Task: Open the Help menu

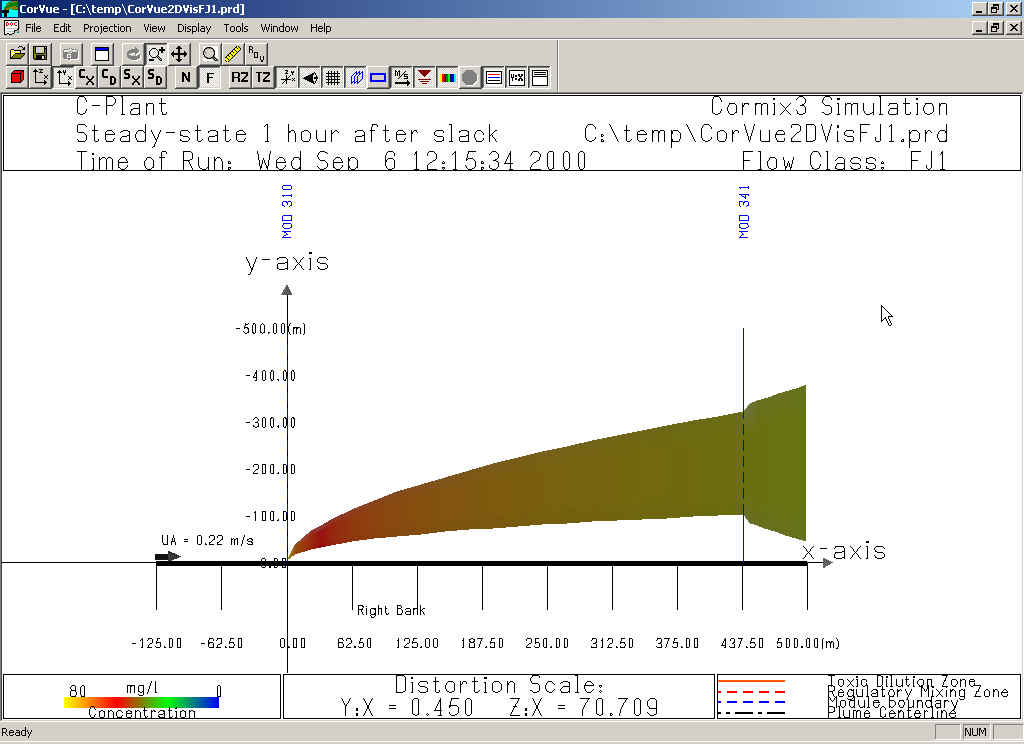Action: tap(321, 28)
